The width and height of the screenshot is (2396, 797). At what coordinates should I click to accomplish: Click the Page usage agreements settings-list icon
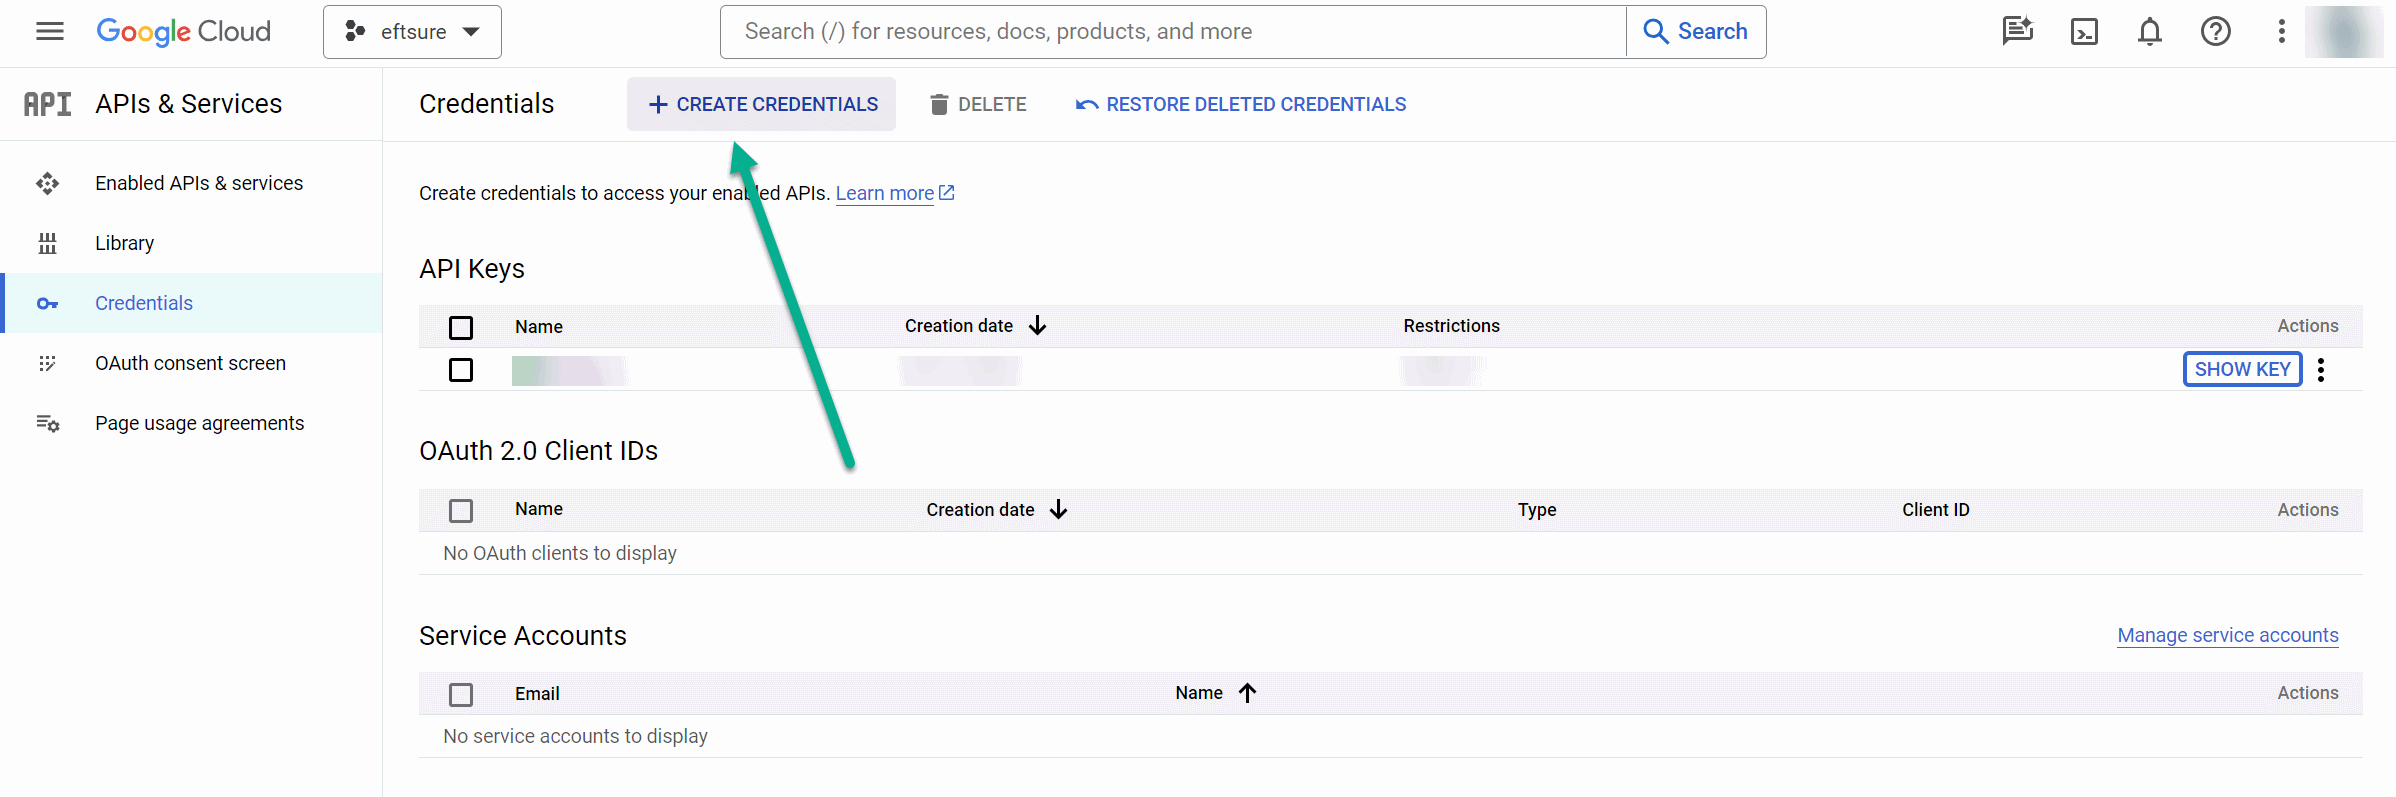coord(47,423)
